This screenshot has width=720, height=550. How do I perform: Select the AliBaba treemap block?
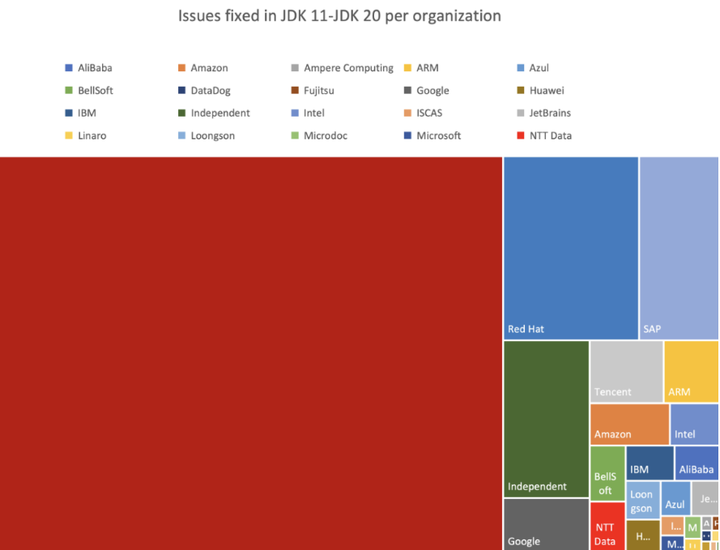click(697, 463)
